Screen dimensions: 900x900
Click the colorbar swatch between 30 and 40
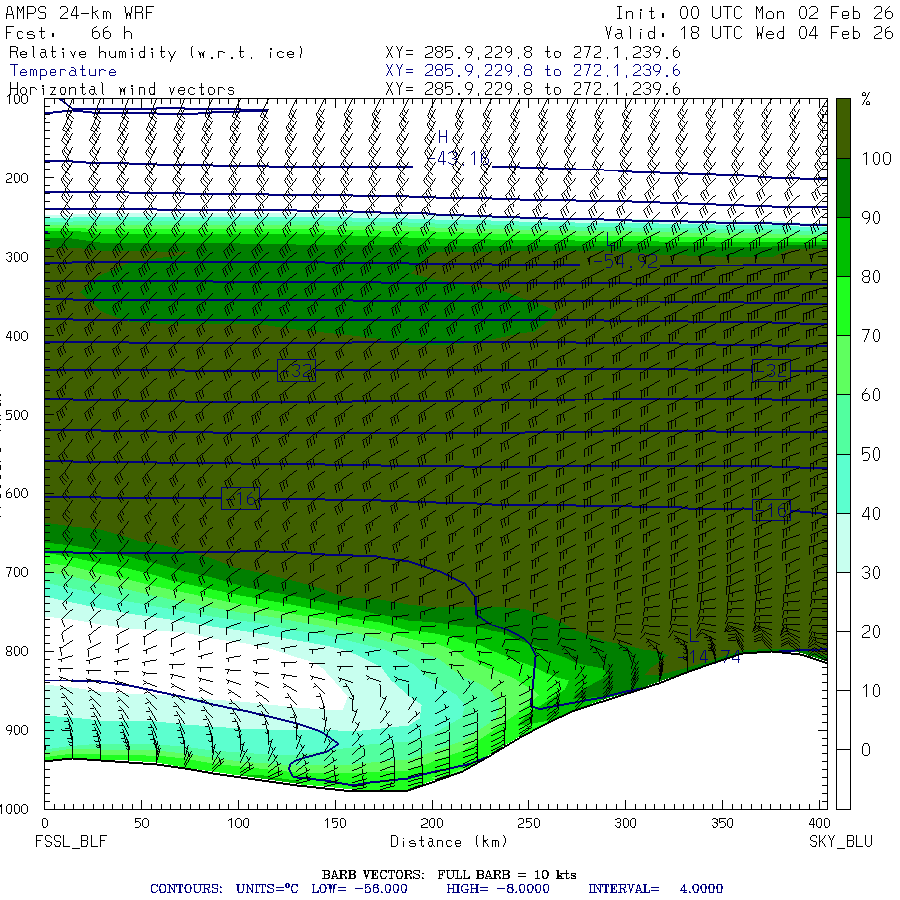point(843,542)
